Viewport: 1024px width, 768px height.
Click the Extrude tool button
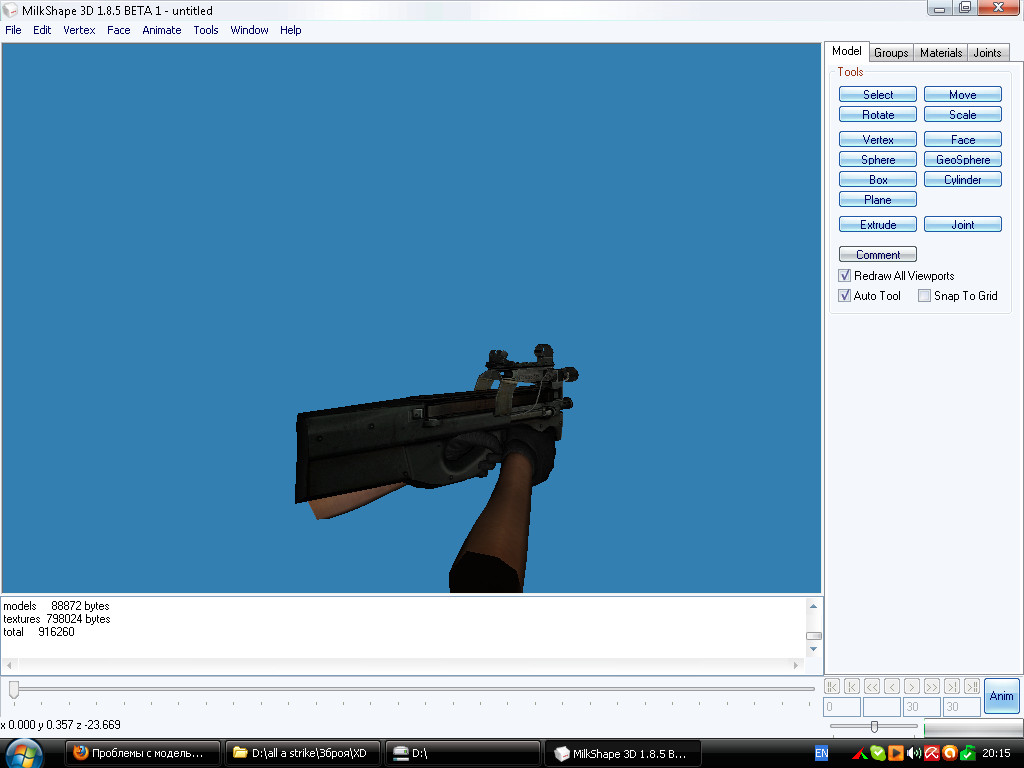pyautogui.click(x=878, y=225)
